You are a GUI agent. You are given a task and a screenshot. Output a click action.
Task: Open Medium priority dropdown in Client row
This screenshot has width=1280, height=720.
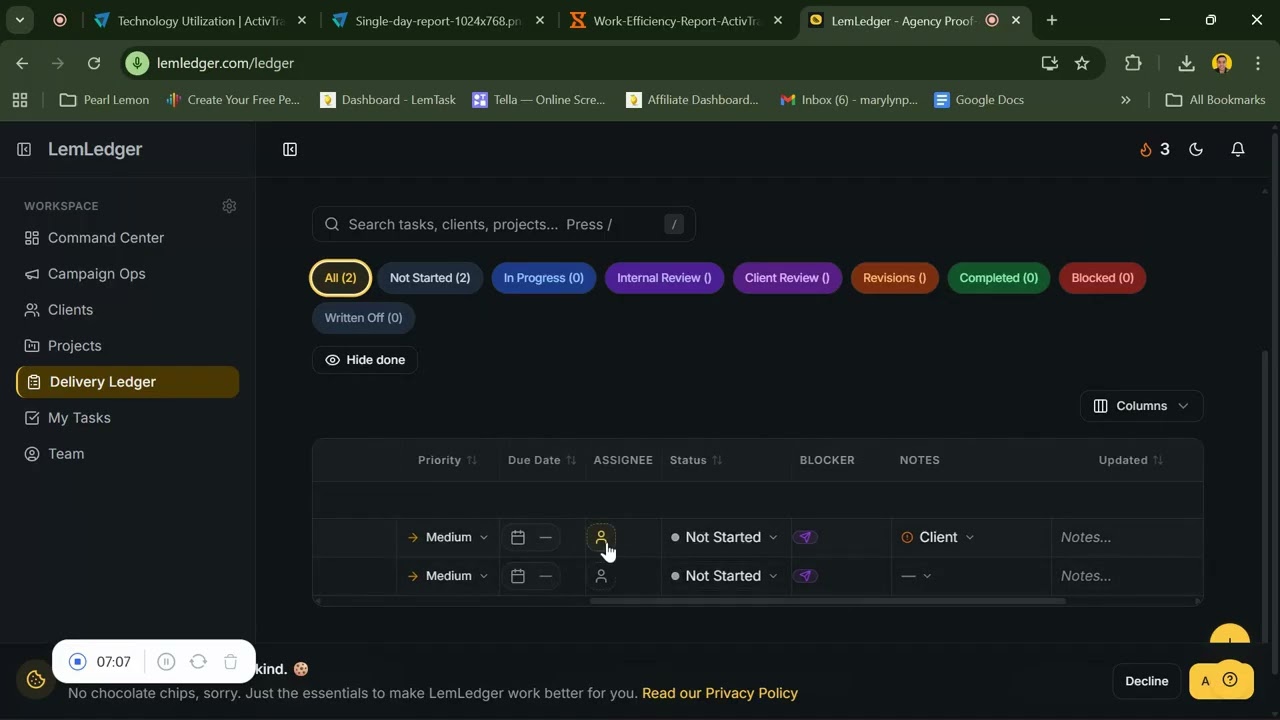[x=448, y=537]
